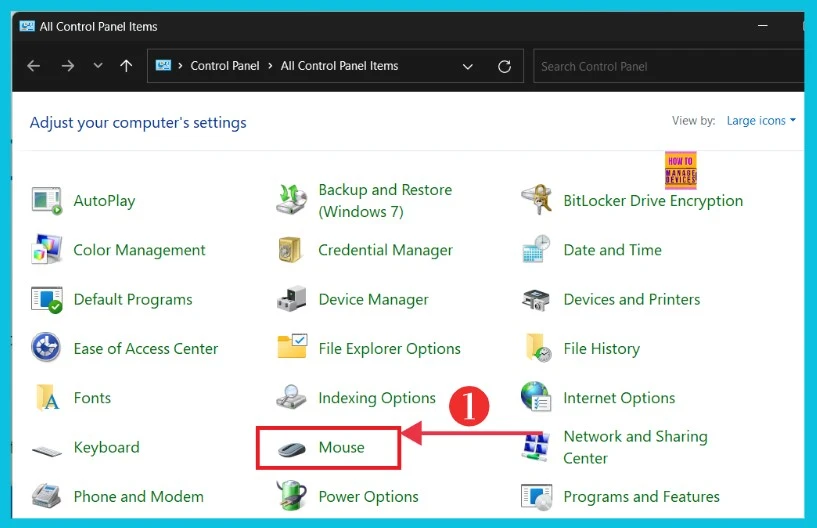Open Backup and Restore (Windows 7) link
This screenshot has height=528, width=817.
(385, 201)
